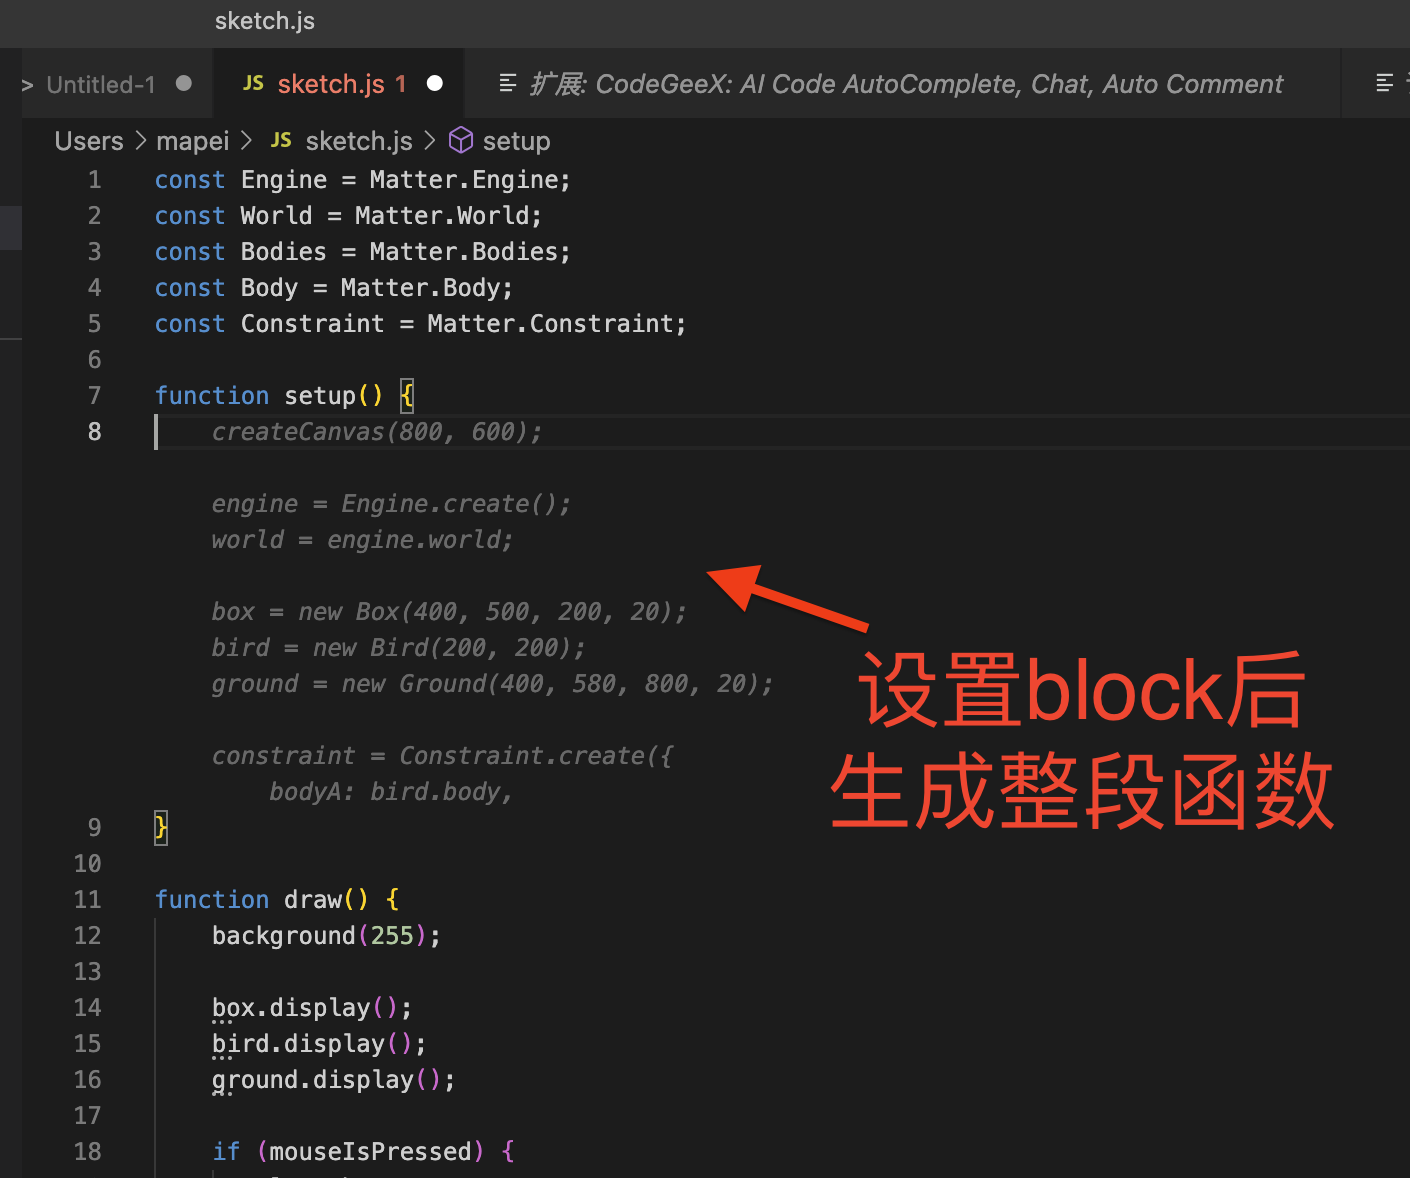Click the JS icon in the breadcrumb
The image size is (1410, 1178).
281,141
